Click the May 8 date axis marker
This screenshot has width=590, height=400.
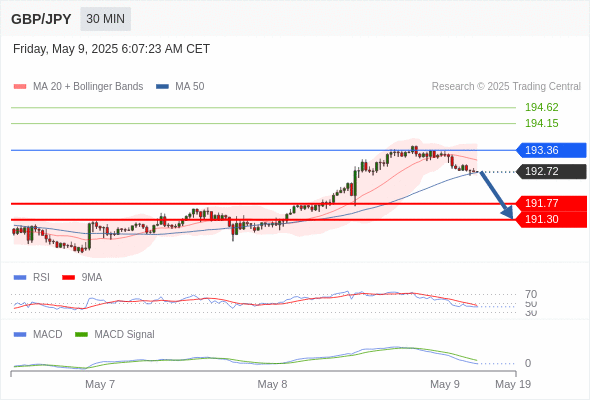click(x=272, y=384)
